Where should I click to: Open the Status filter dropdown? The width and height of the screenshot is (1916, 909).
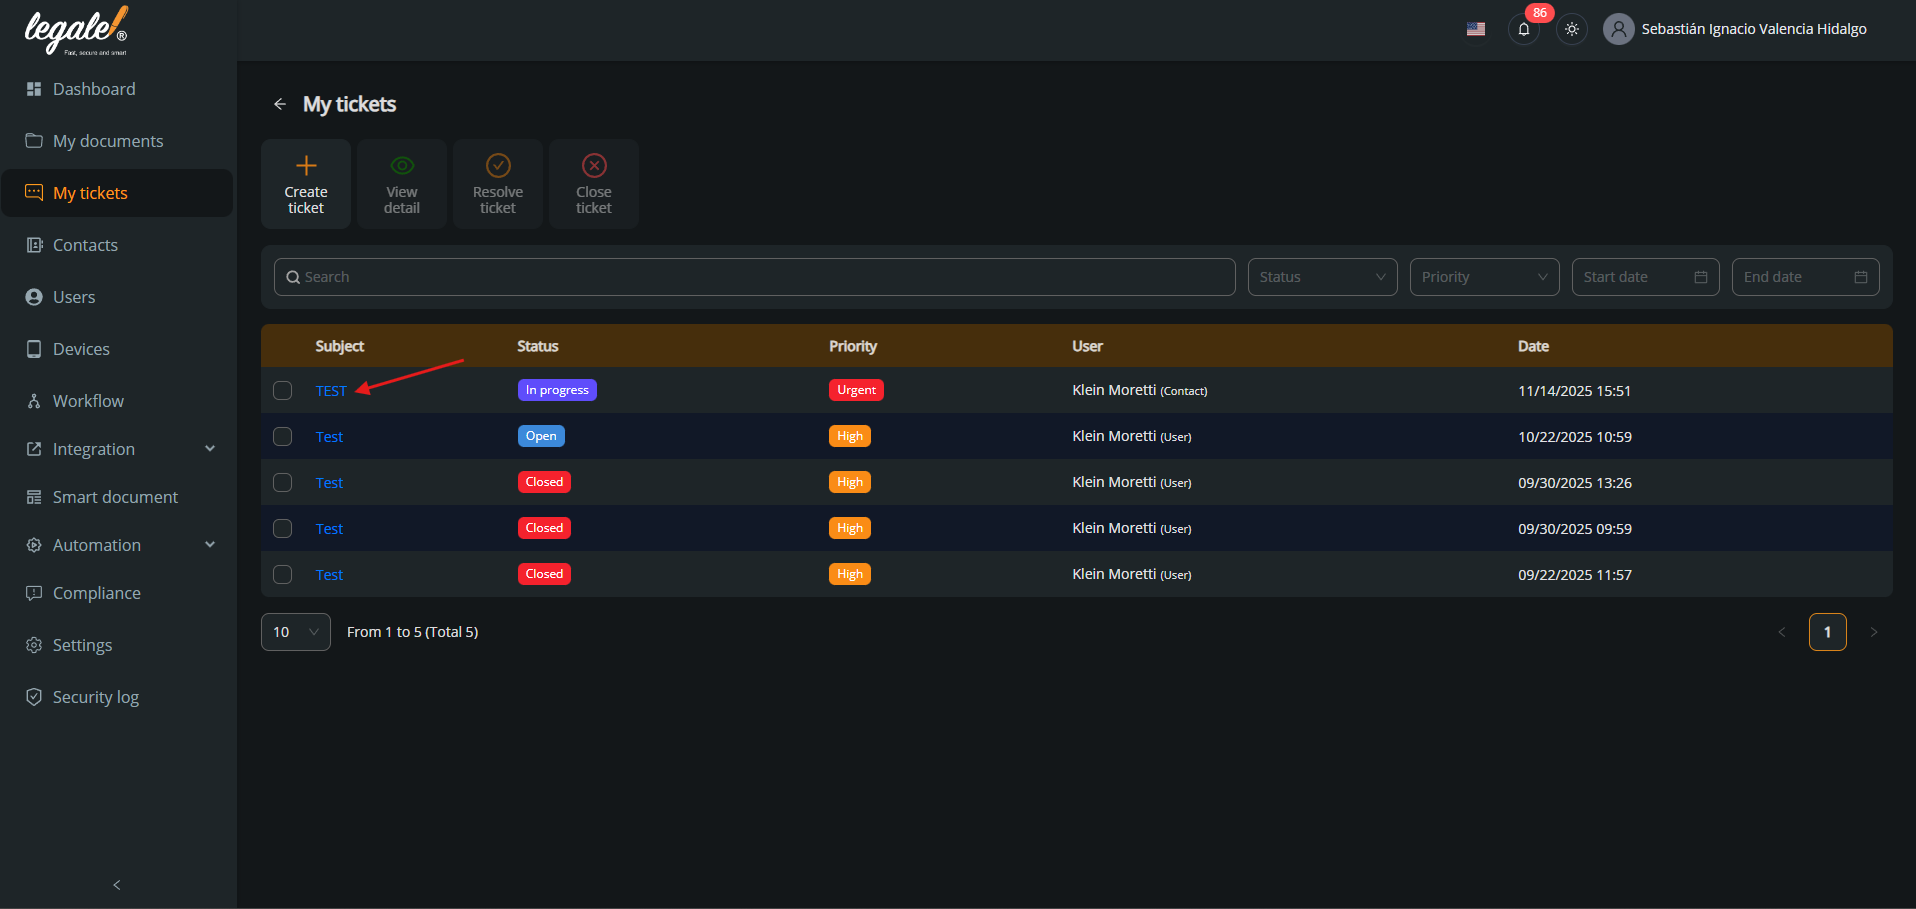click(x=1322, y=277)
